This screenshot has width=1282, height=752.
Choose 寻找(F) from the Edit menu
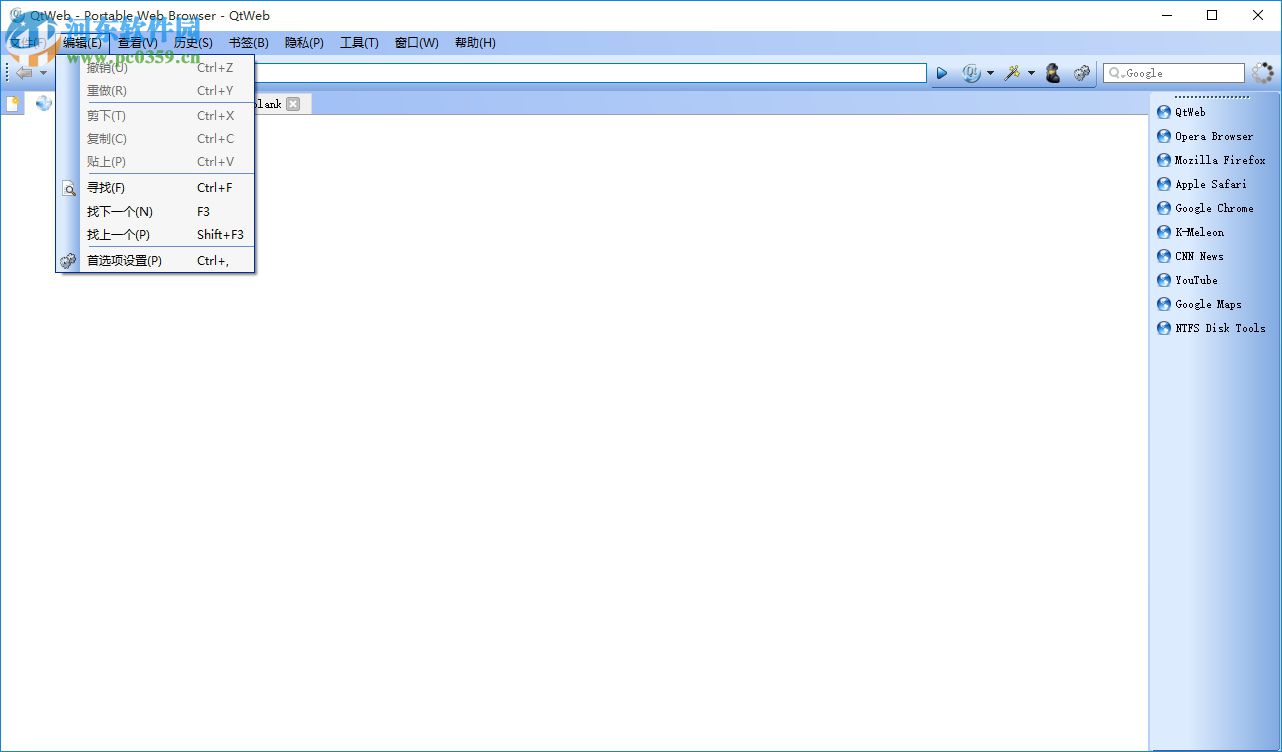155,188
